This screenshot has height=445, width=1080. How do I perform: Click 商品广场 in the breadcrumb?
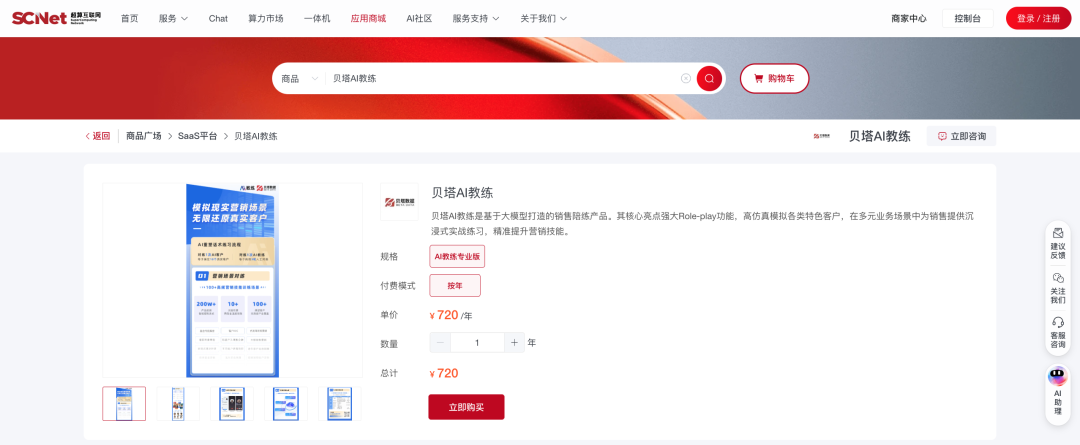pyautogui.click(x=143, y=136)
